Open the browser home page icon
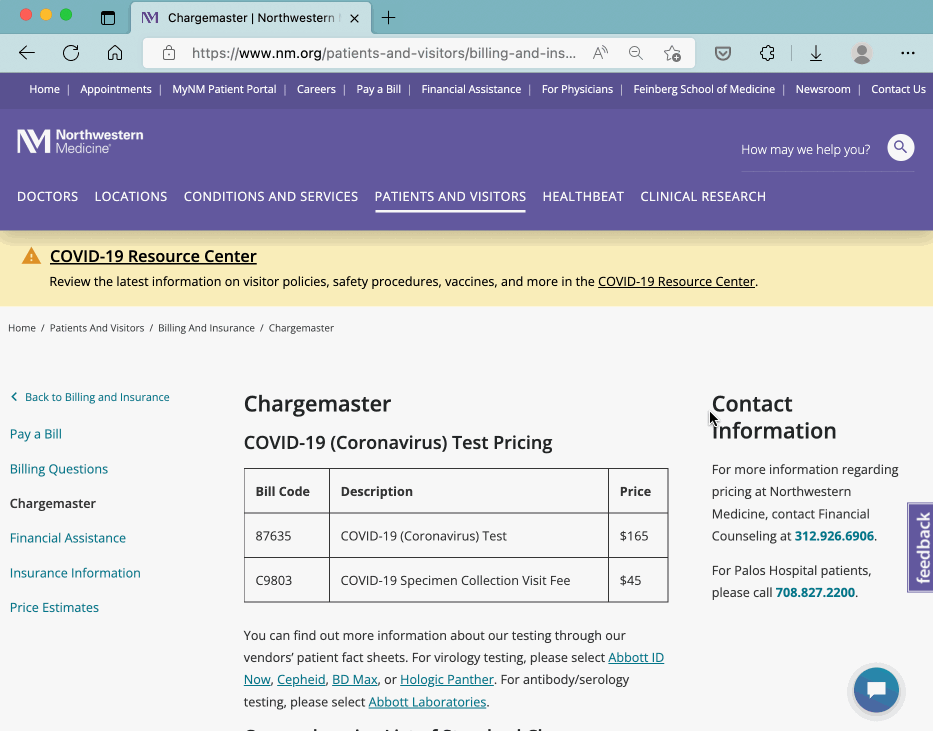Screen dimensions: 933x731 click(x=115, y=53)
